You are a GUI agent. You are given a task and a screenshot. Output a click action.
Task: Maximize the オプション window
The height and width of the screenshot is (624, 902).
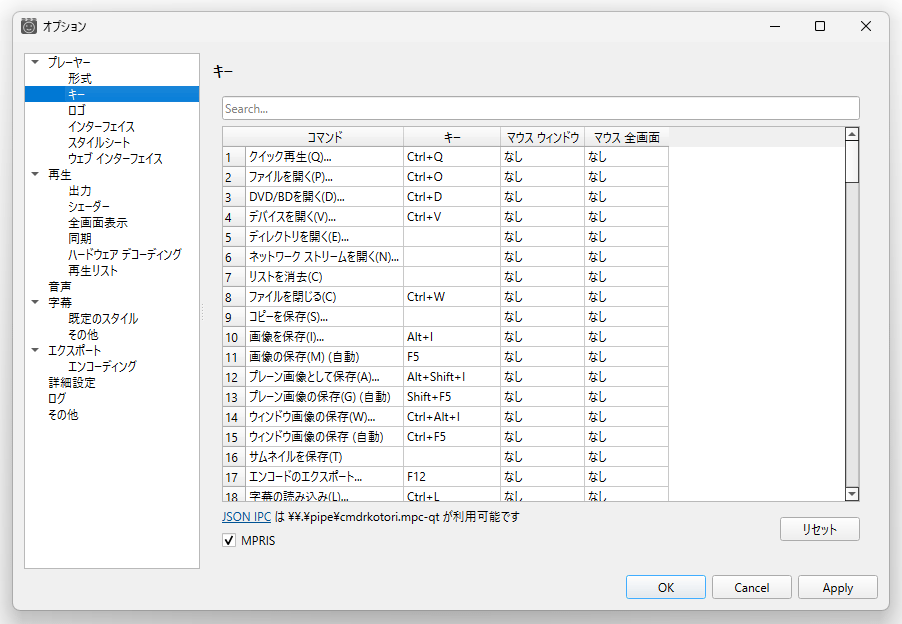(820, 26)
